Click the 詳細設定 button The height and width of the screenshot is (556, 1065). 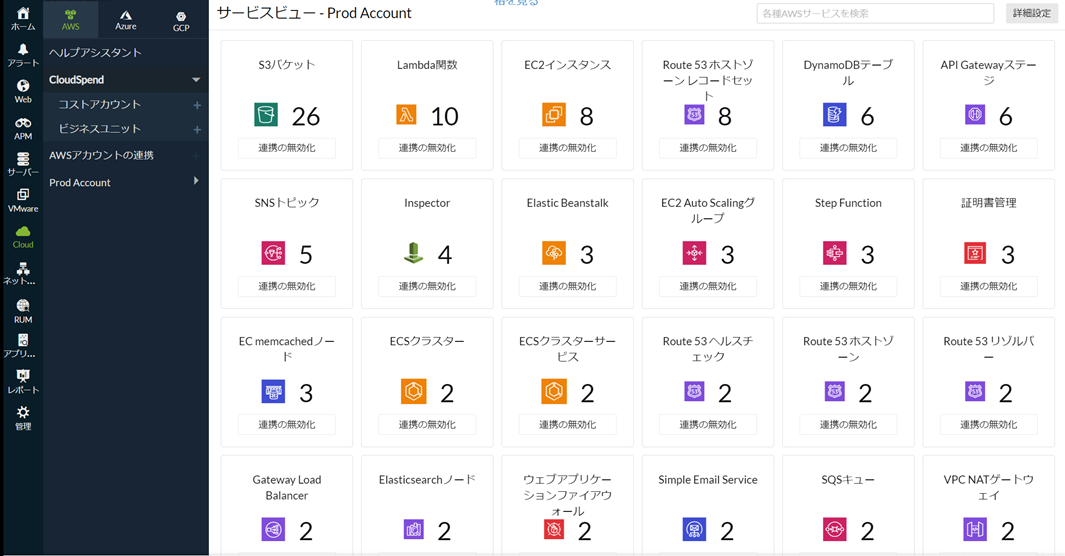[x=1031, y=14]
